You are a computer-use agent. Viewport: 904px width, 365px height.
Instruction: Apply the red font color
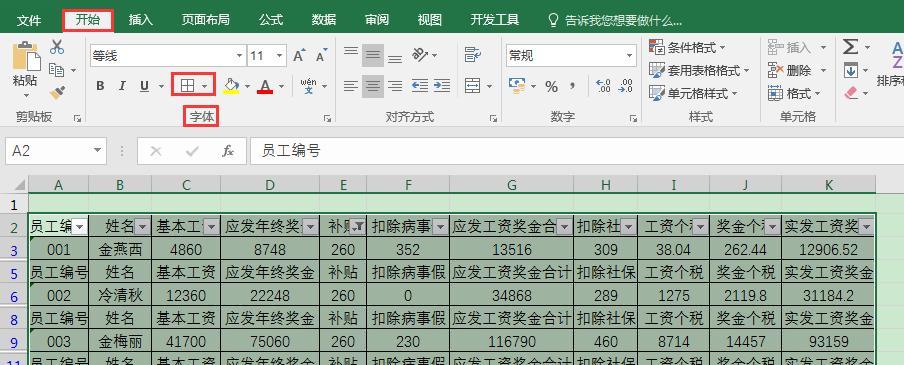pyautogui.click(x=265, y=86)
